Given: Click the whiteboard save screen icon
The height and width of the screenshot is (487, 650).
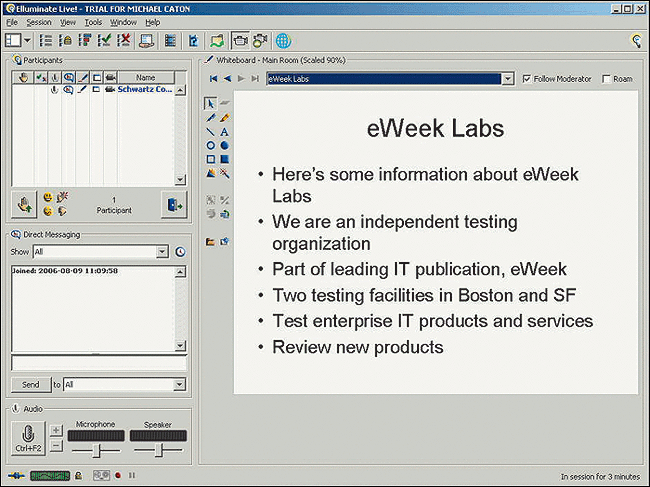Looking at the screenshot, I should pos(225,242).
